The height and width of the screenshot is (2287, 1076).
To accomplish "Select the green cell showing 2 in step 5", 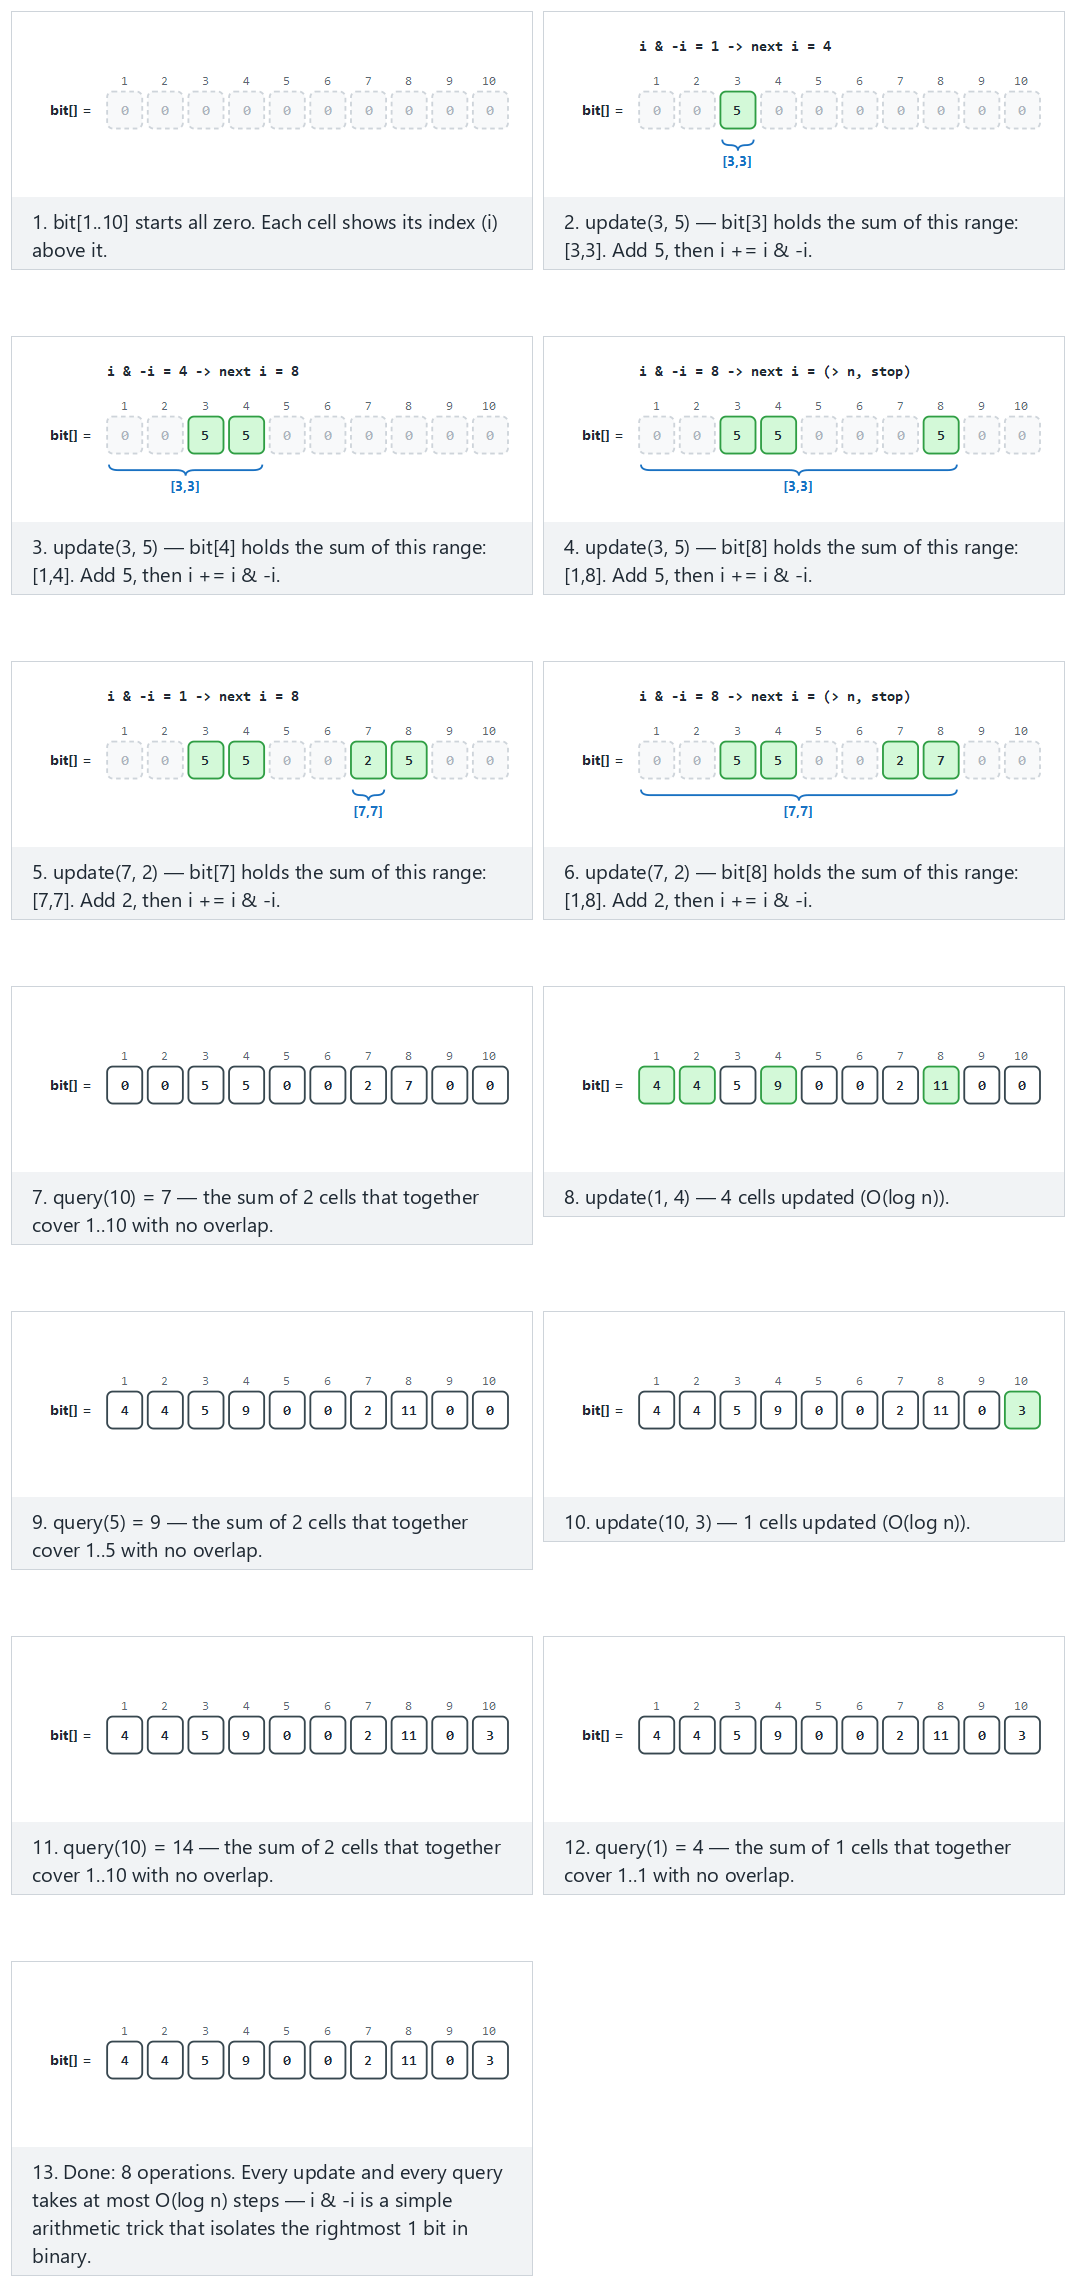I will pos(368,760).
